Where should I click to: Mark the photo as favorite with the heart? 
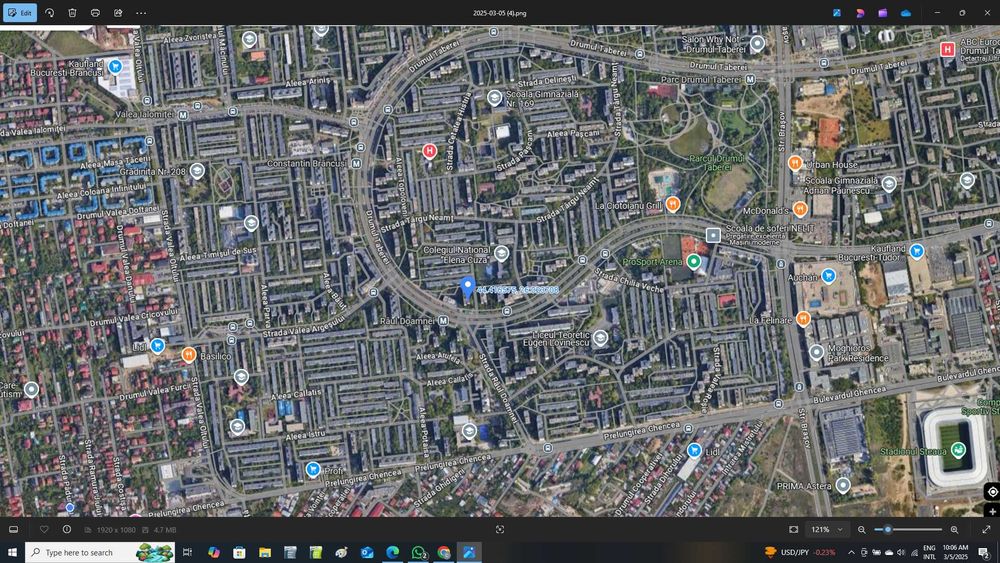44,529
